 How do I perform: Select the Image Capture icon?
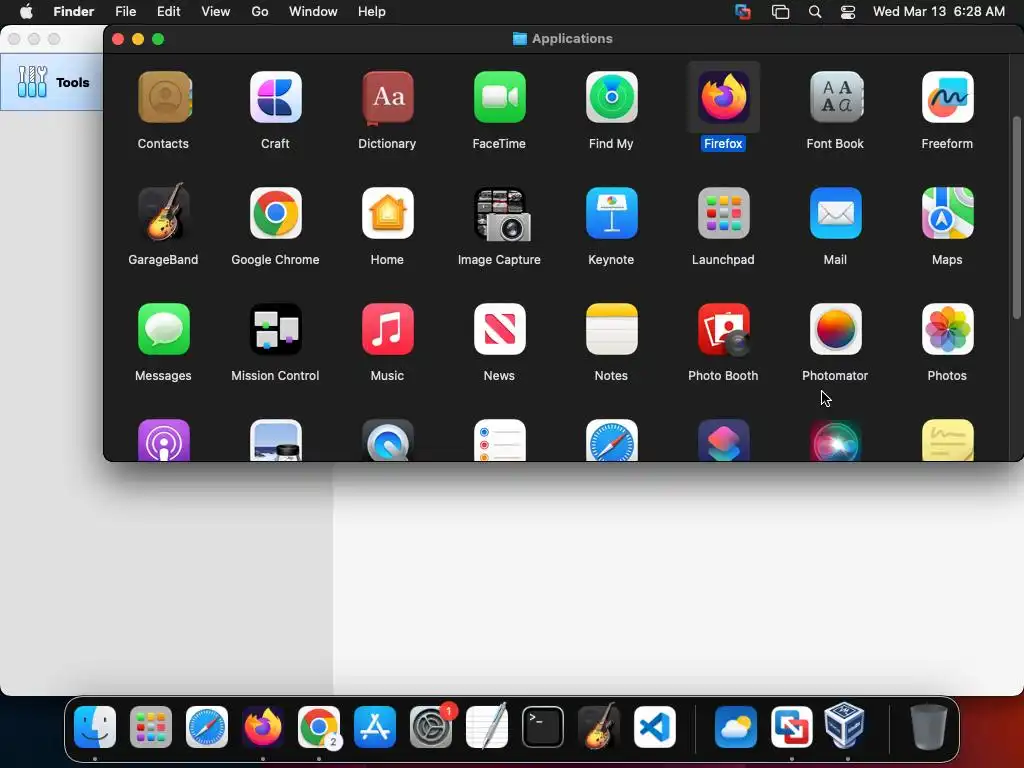(501, 214)
